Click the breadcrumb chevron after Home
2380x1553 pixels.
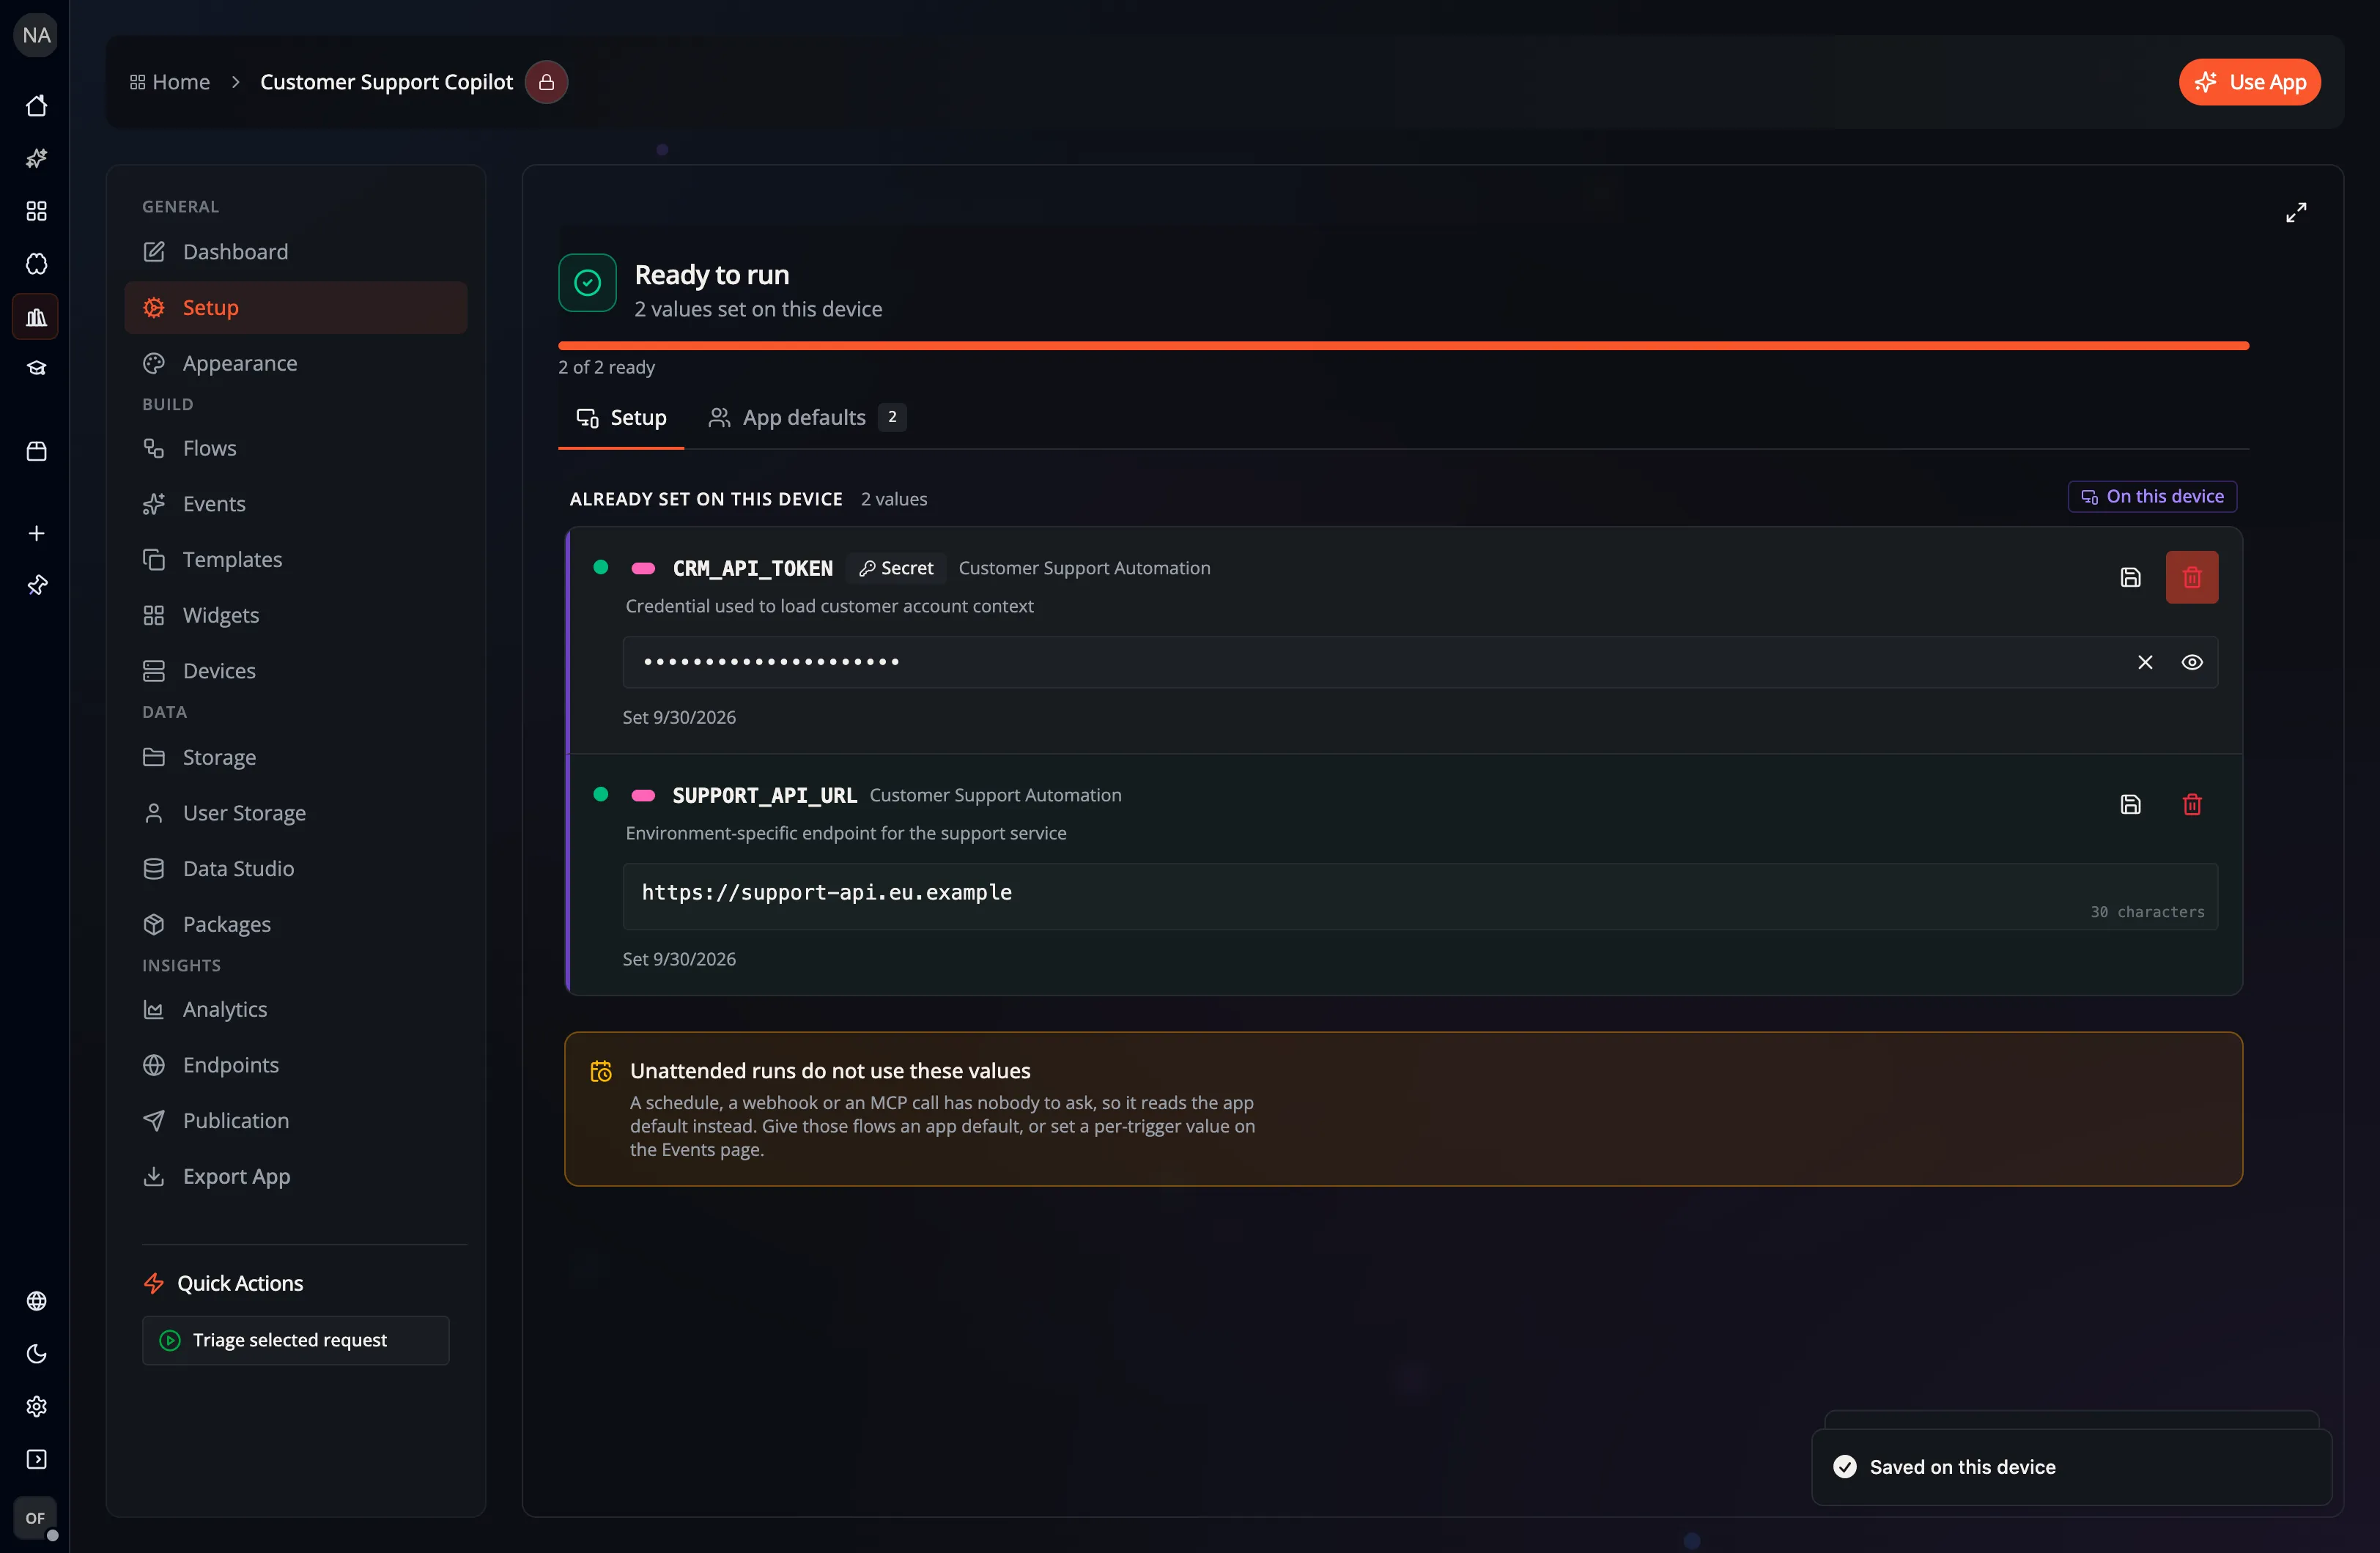(236, 82)
